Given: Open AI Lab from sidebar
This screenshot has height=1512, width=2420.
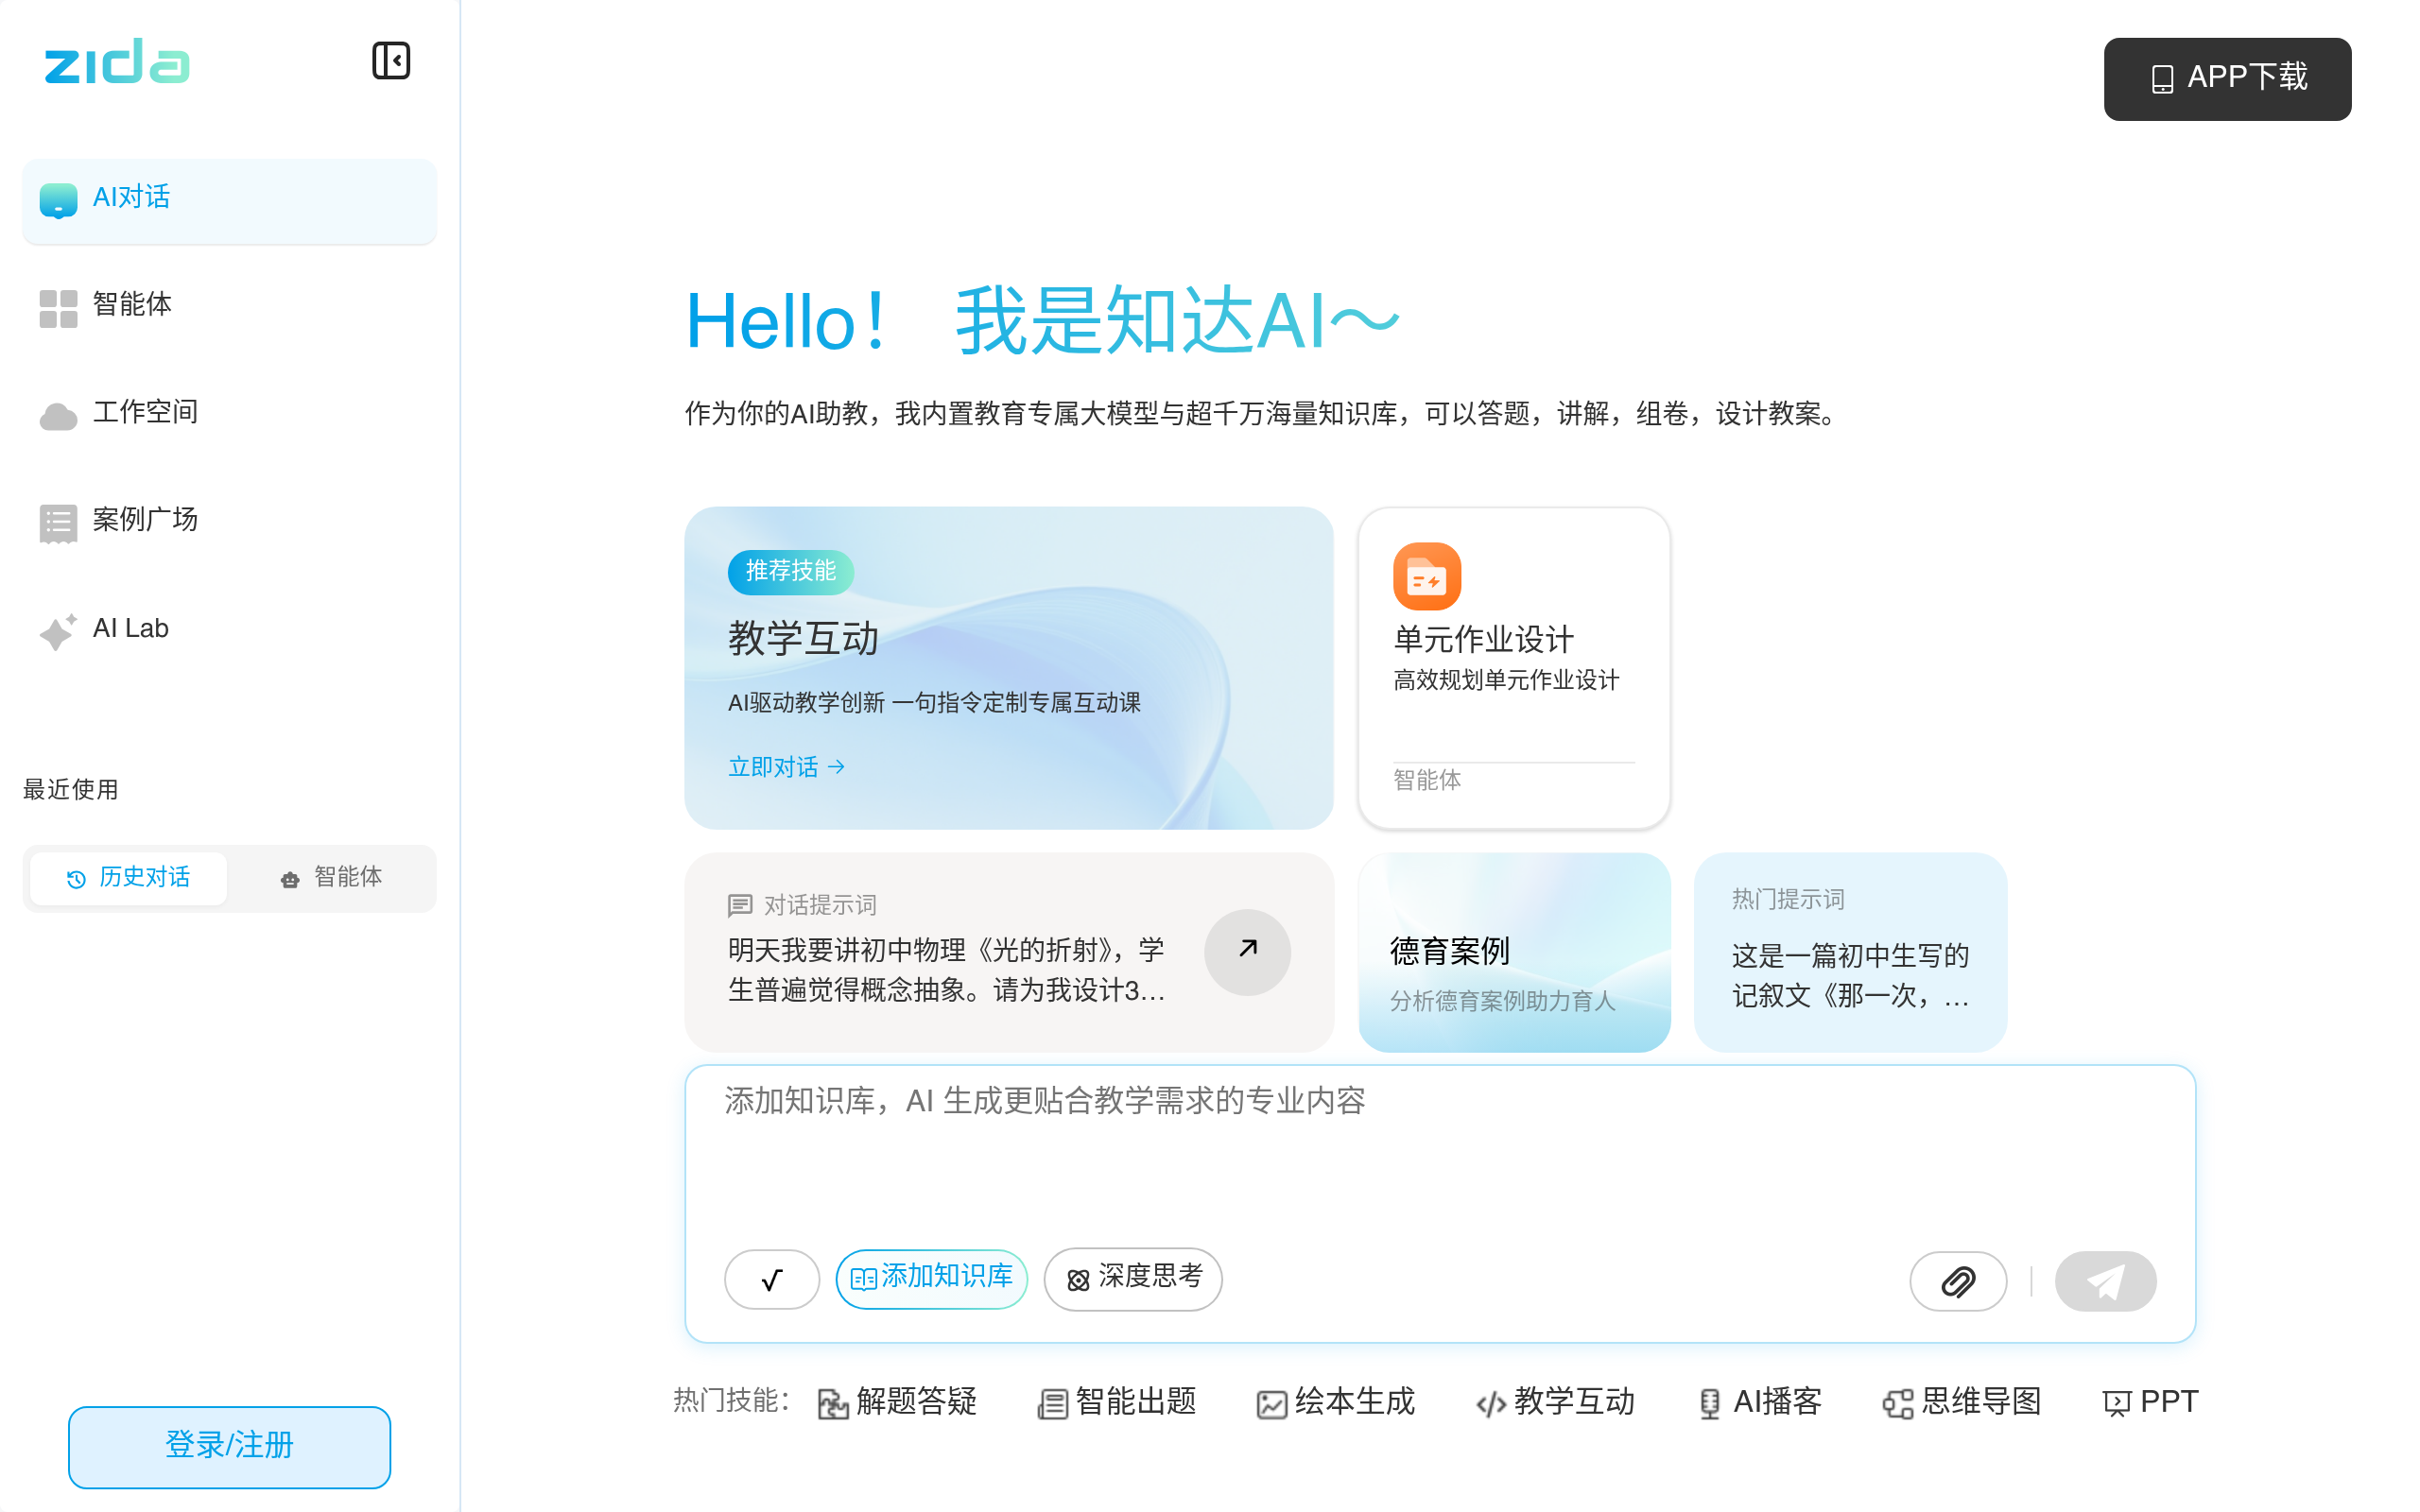Looking at the screenshot, I should pyautogui.click(x=229, y=630).
